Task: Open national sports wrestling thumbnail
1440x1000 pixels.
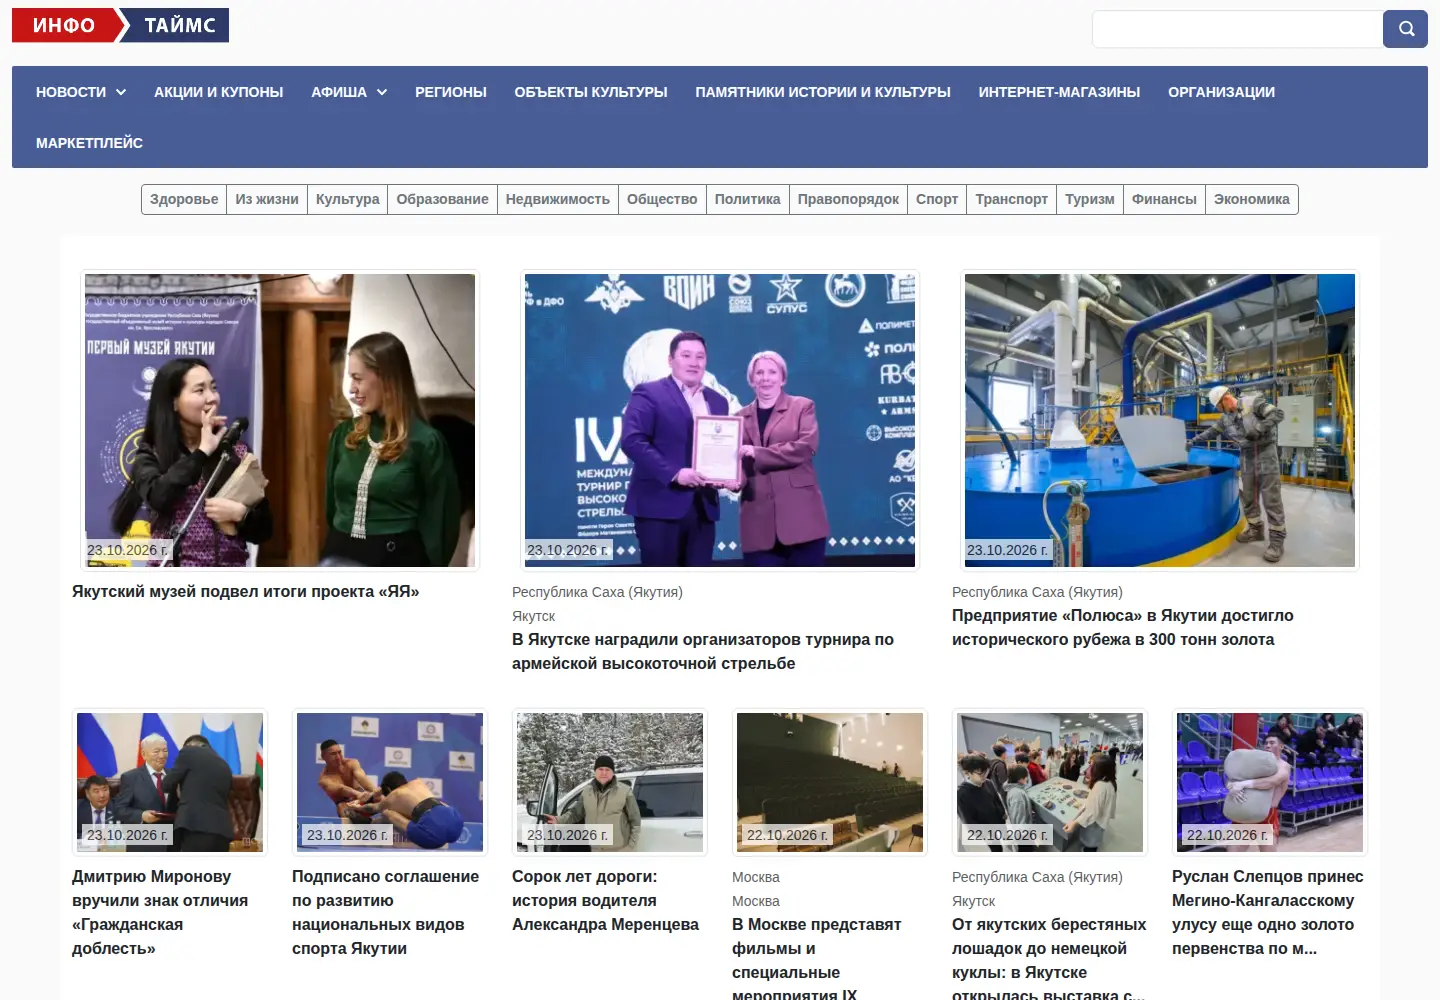Action: click(x=390, y=782)
